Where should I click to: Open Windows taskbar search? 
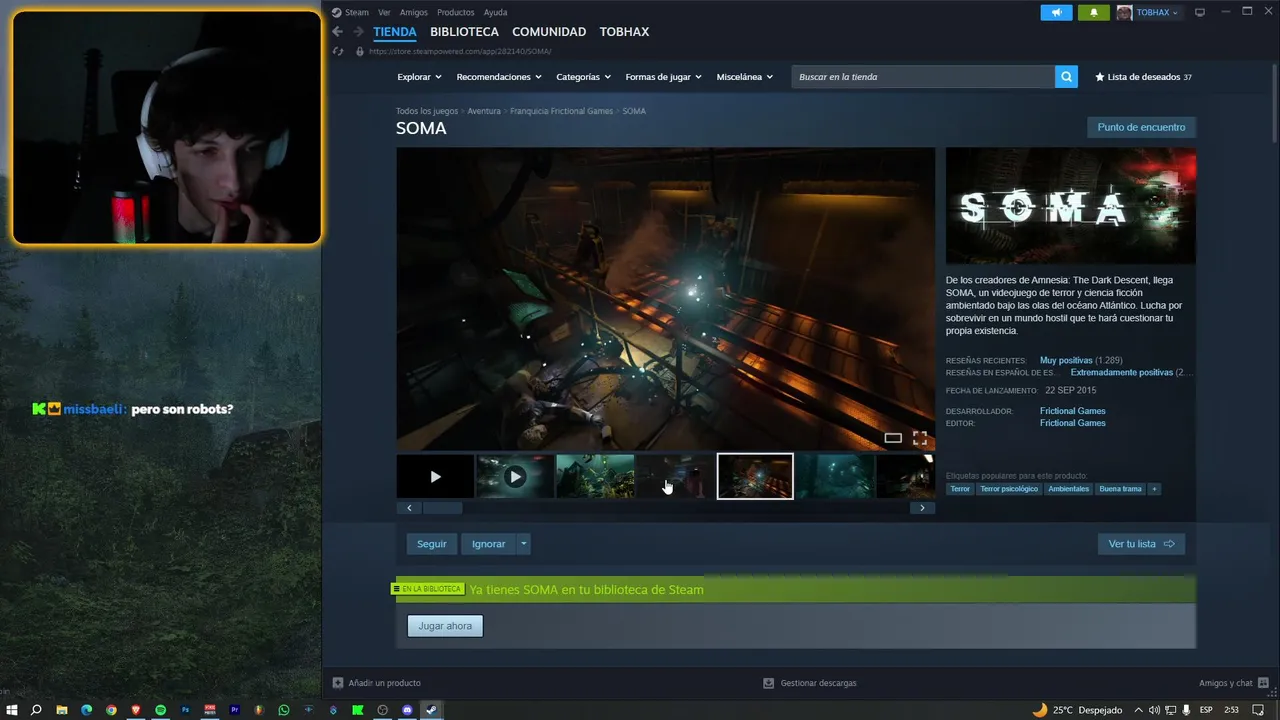36,710
